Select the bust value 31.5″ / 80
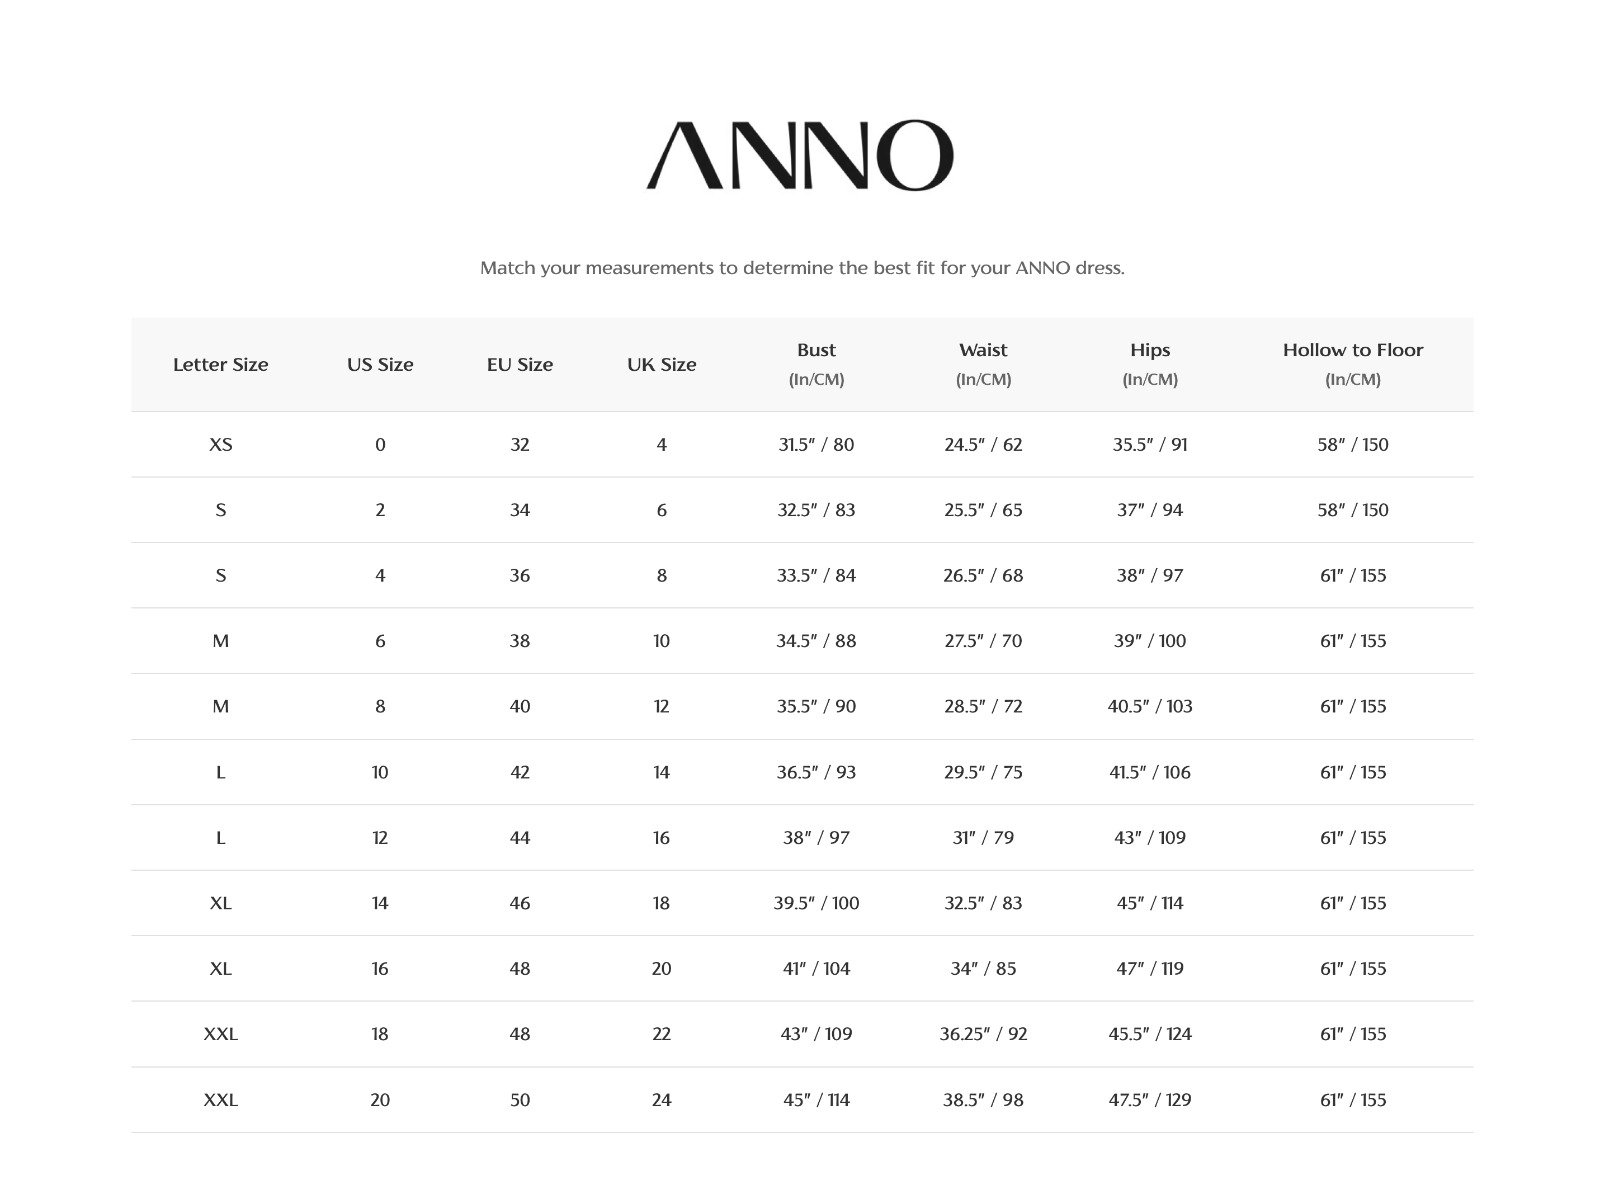 tap(816, 444)
